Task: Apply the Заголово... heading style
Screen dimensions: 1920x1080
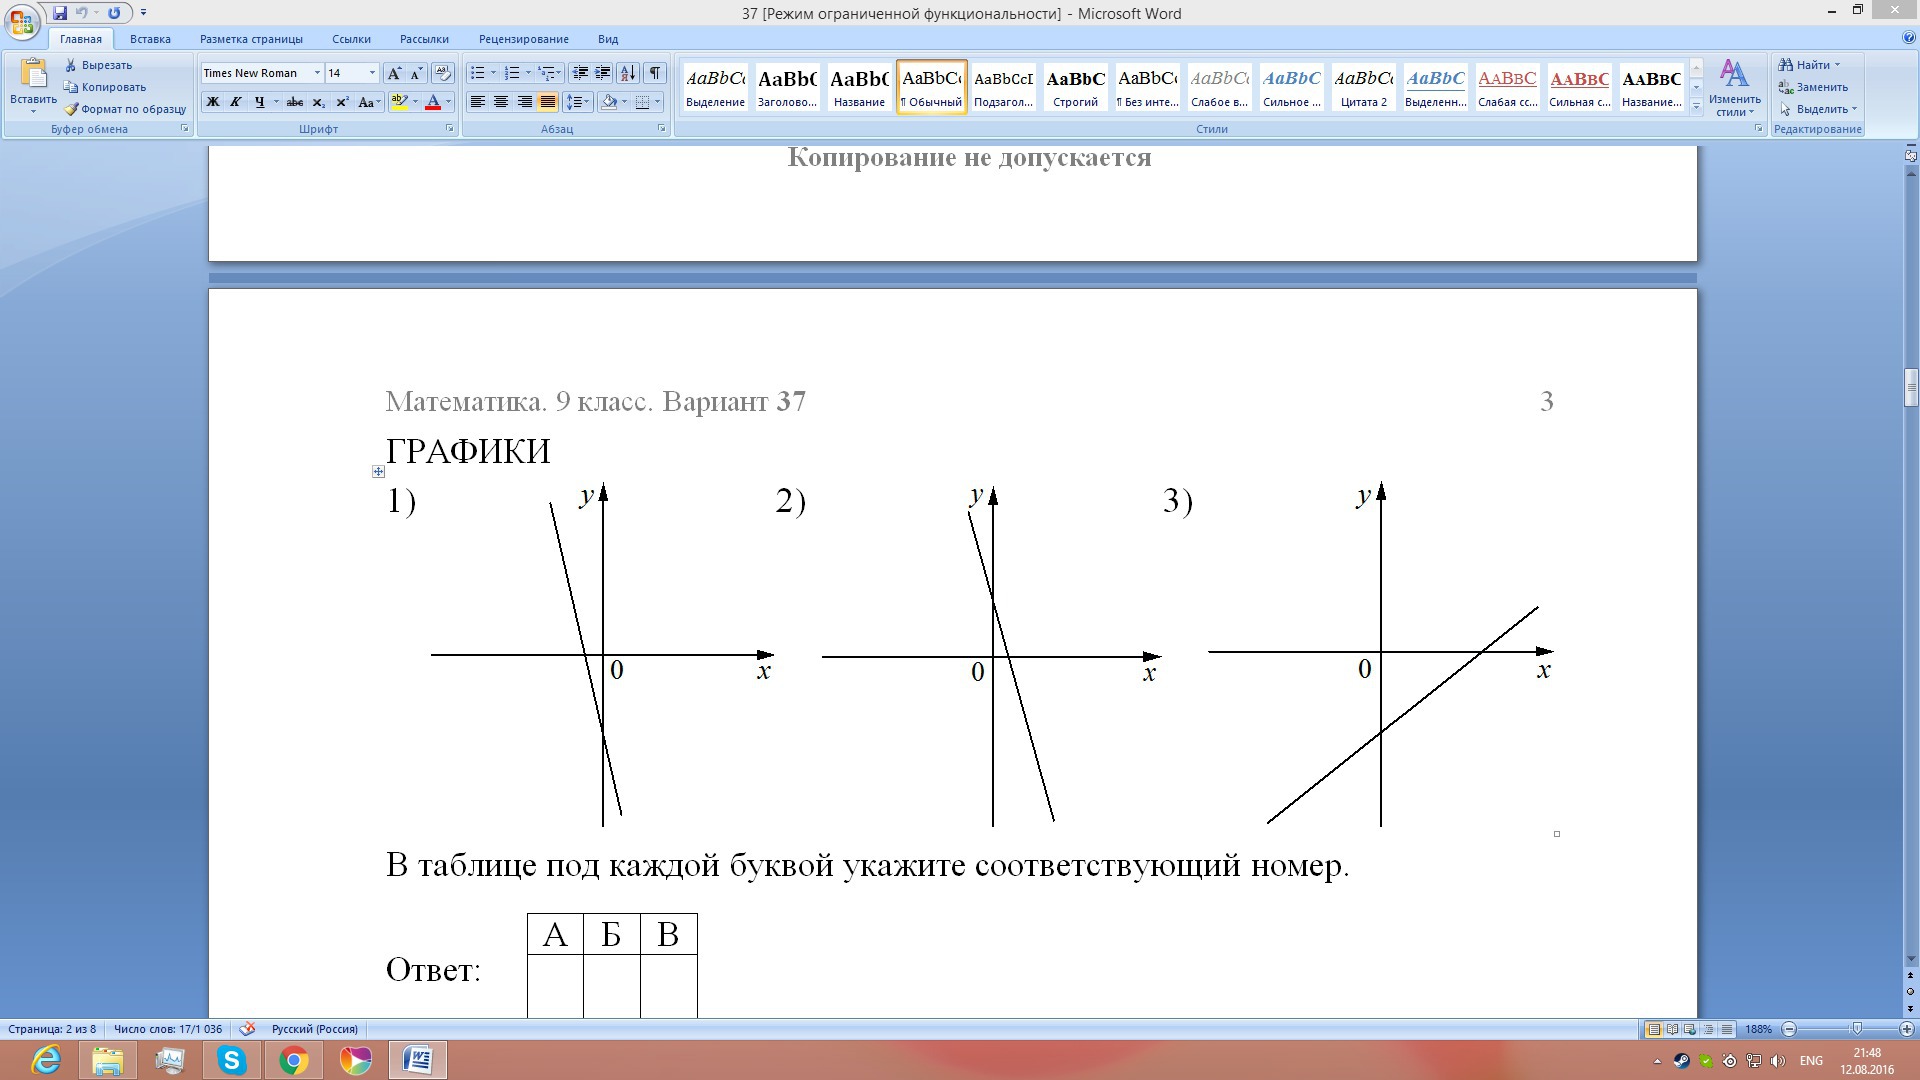Action: [787, 87]
